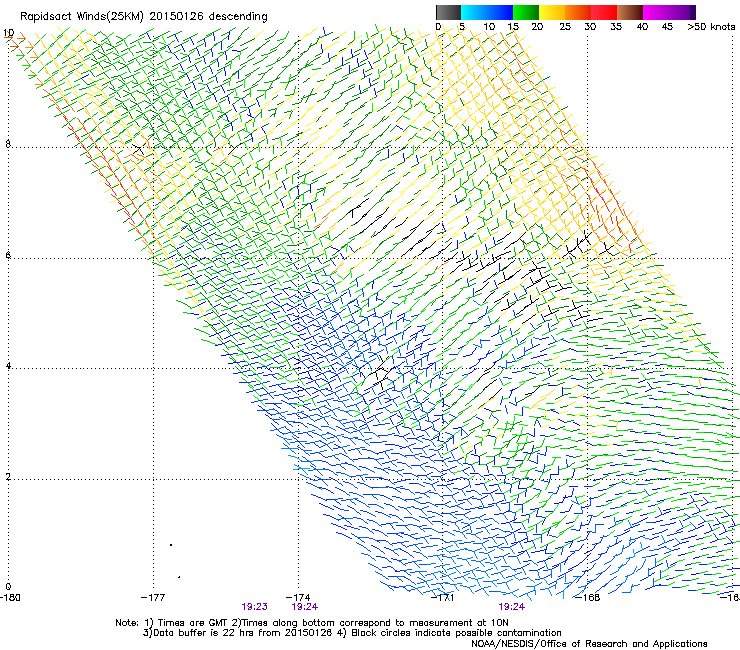Click the yellow 20-25 knots legend swatch
Screen dimensions: 740x650
point(552,12)
